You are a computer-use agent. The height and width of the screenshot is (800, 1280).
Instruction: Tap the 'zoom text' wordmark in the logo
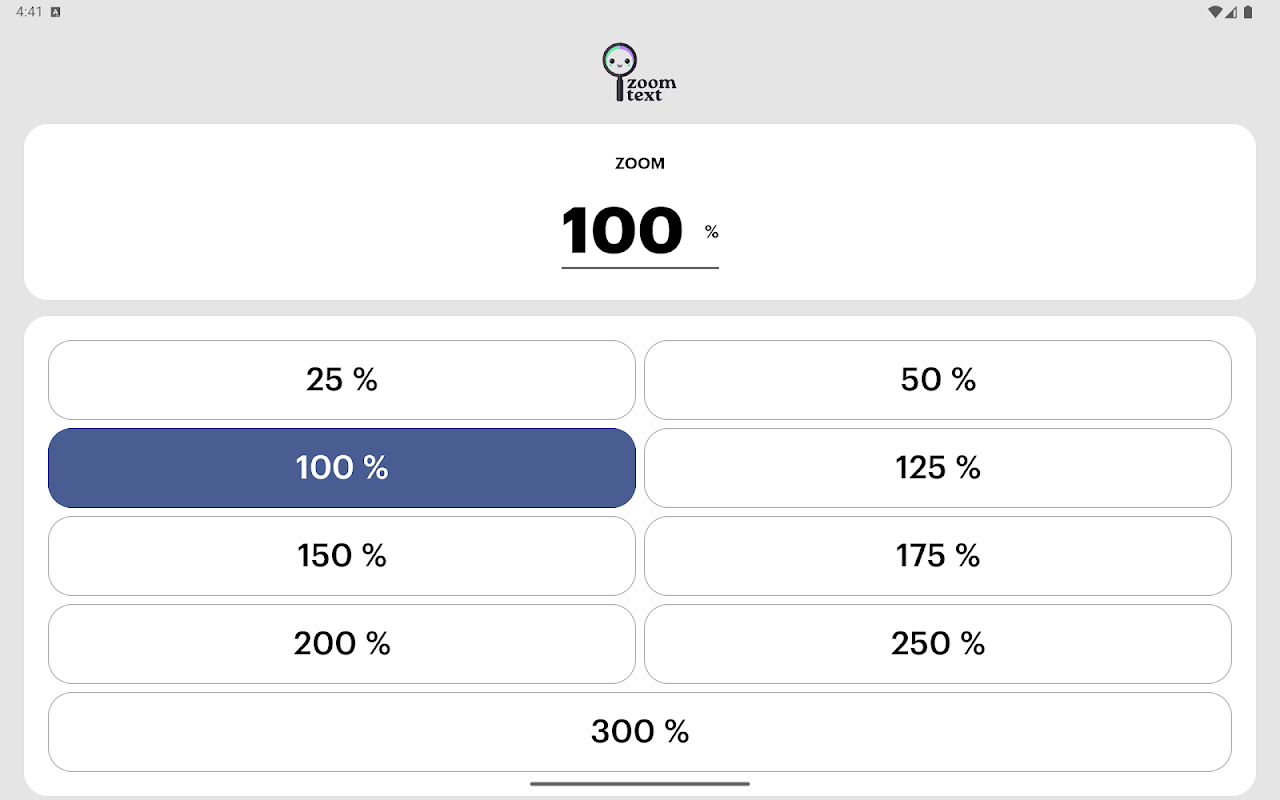pyautogui.click(x=650, y=89)
